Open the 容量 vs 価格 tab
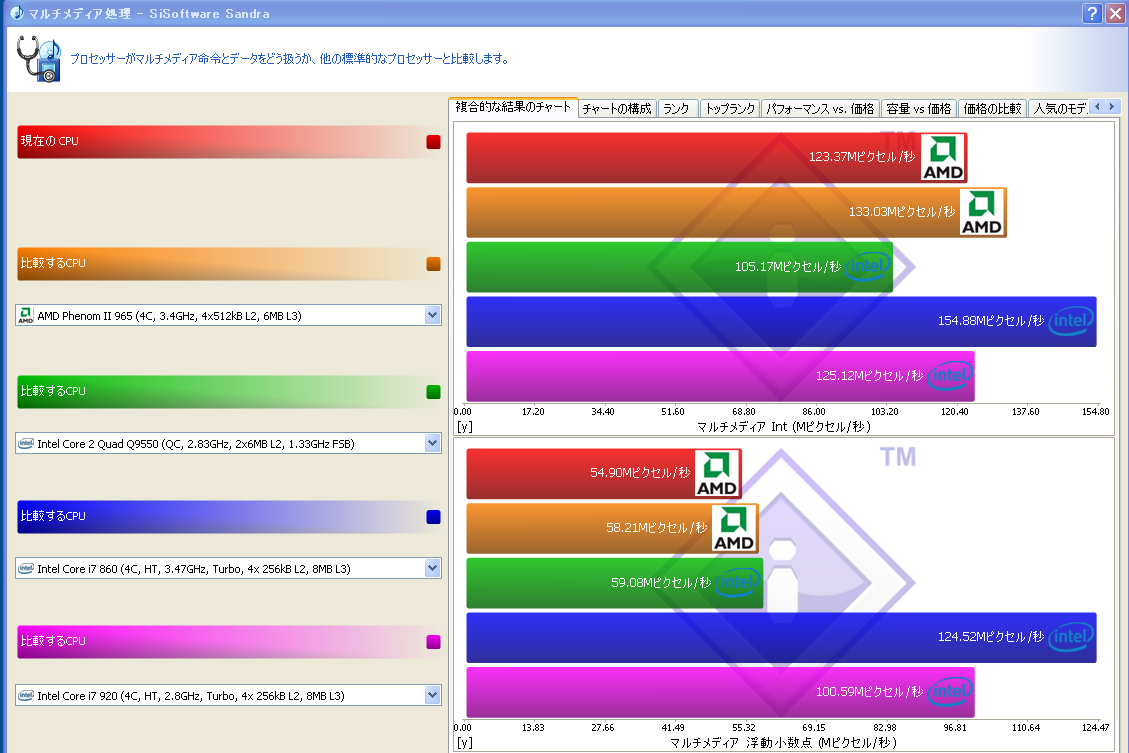The image size is (1129, 753). pos(919,109)
